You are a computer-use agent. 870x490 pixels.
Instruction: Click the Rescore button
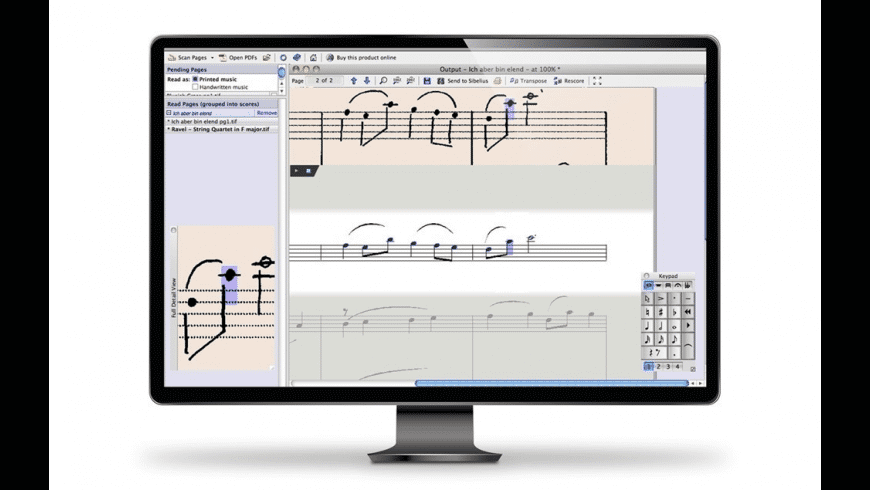[x=569, y=80]
